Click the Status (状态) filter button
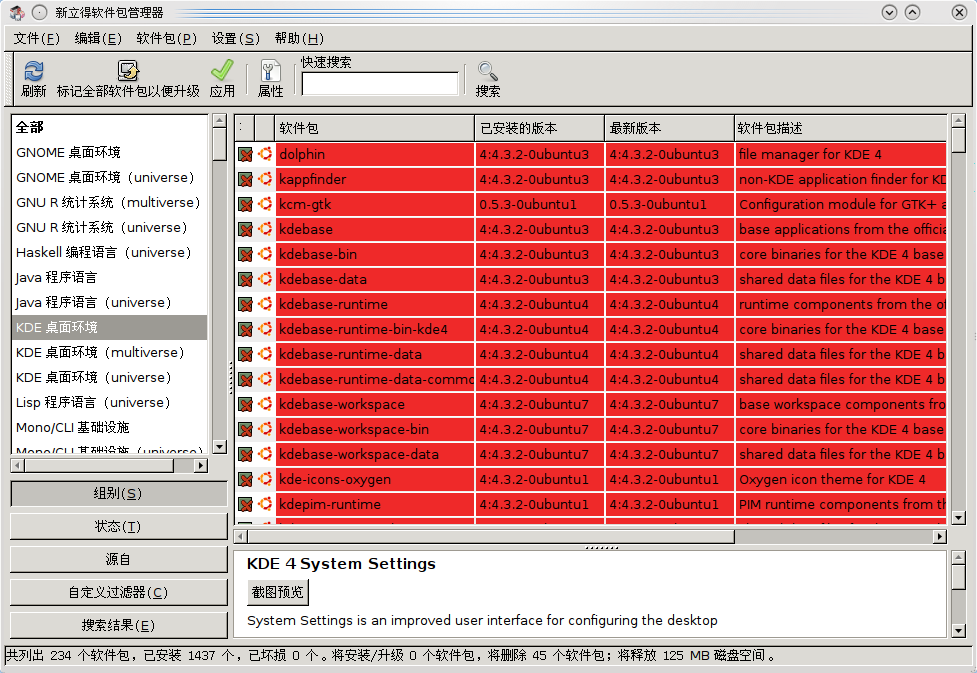The height and width of the screenshot is (673, 977). point(118,527)
